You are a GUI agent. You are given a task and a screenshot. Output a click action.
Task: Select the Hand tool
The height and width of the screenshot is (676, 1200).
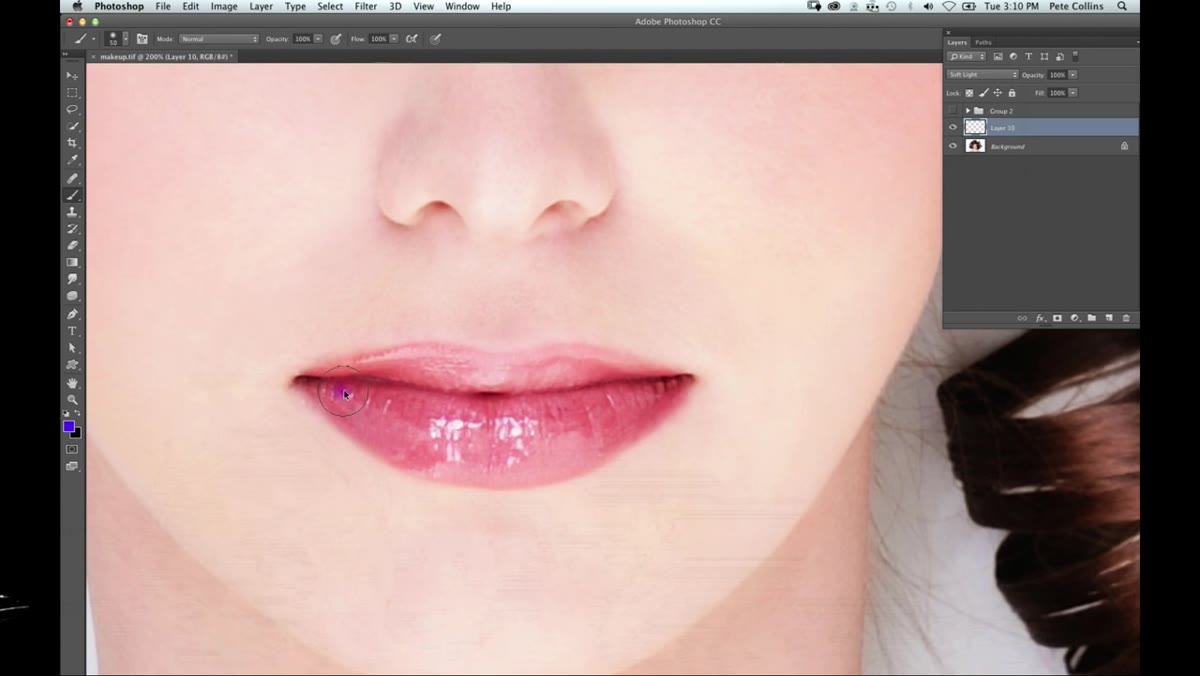point(72,383)
